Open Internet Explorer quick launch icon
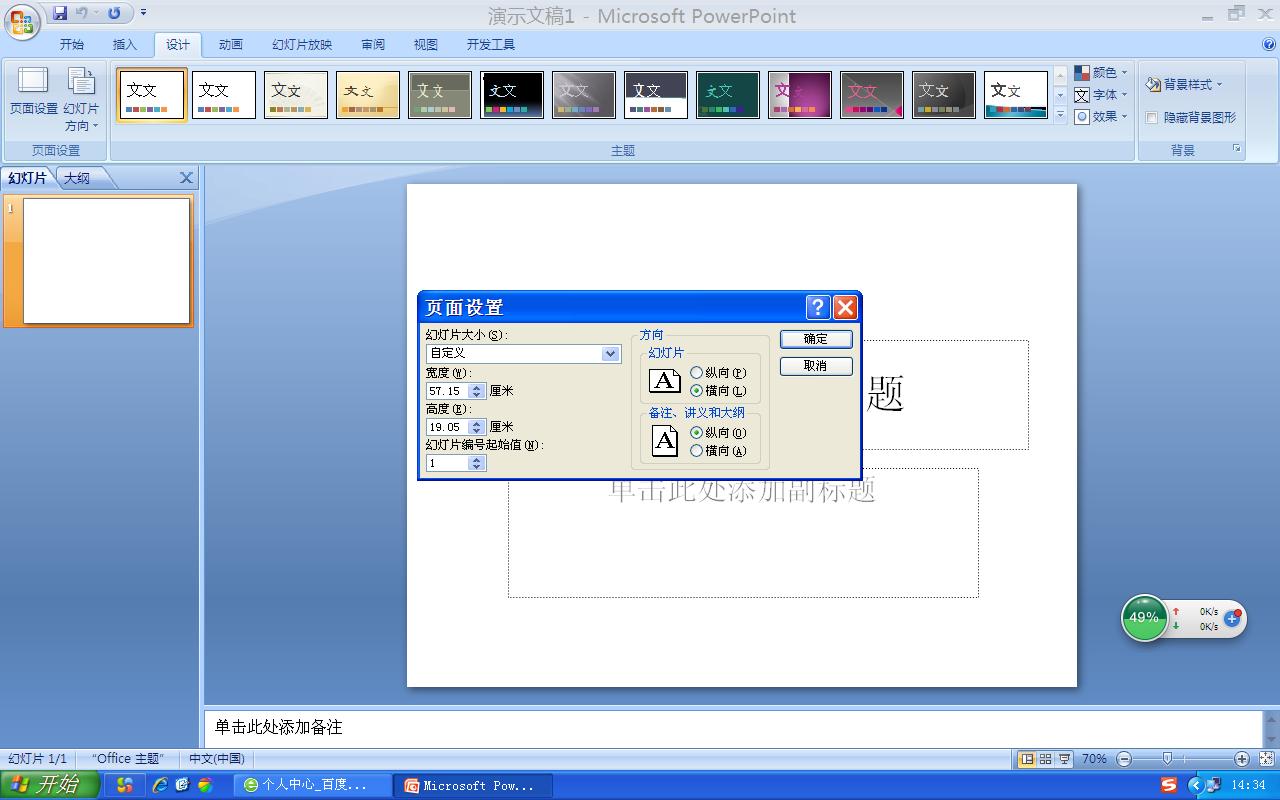The image size is (1280, 800). (x=160, y=785)
